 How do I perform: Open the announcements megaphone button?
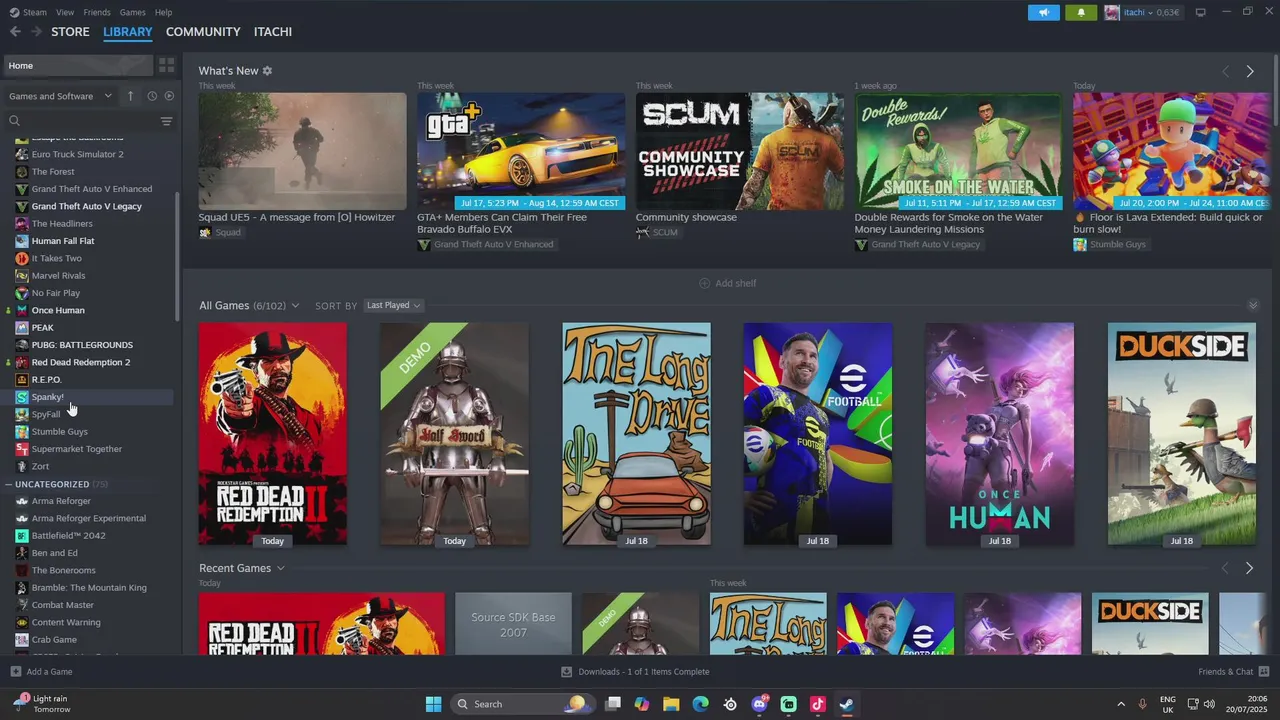1043,12
